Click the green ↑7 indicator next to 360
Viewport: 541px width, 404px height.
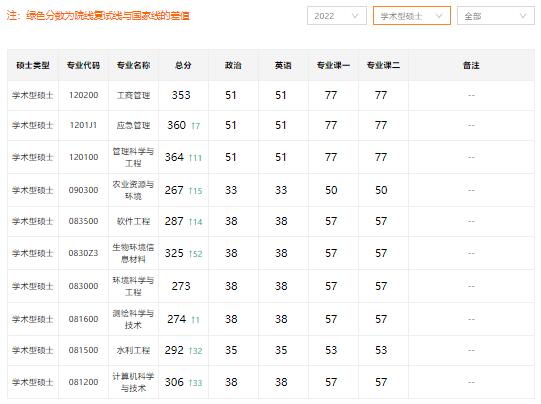pyautogui.click(x=196, y=126)
